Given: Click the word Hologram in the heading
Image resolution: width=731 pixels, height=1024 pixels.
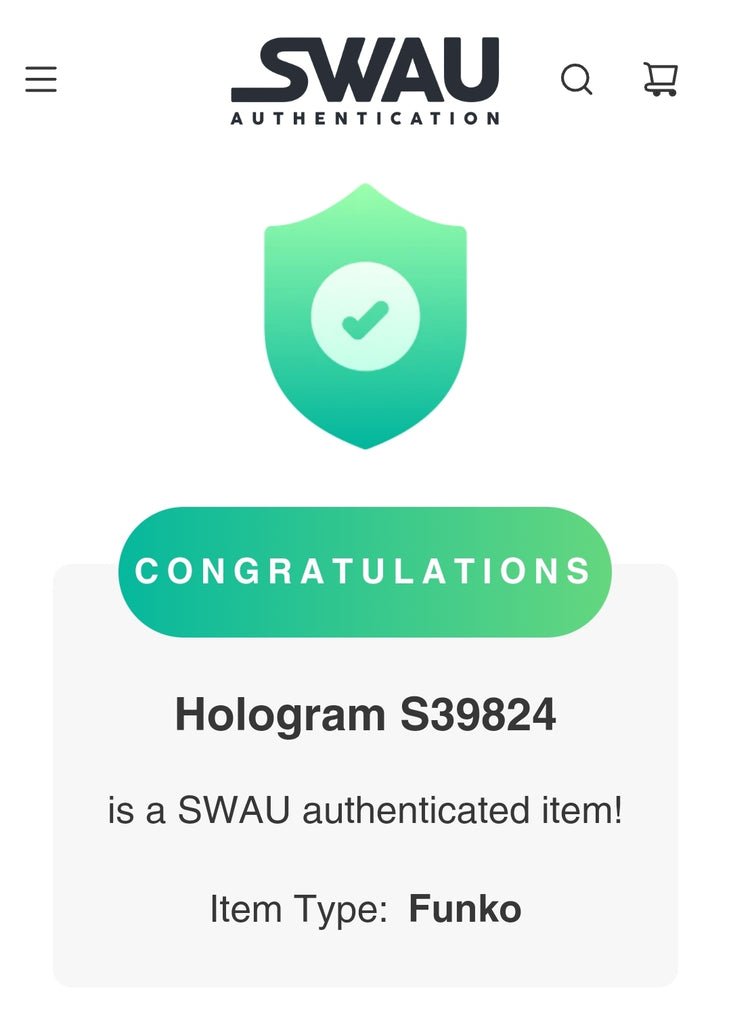Looking at the screenshot, I should pos(280,716).
